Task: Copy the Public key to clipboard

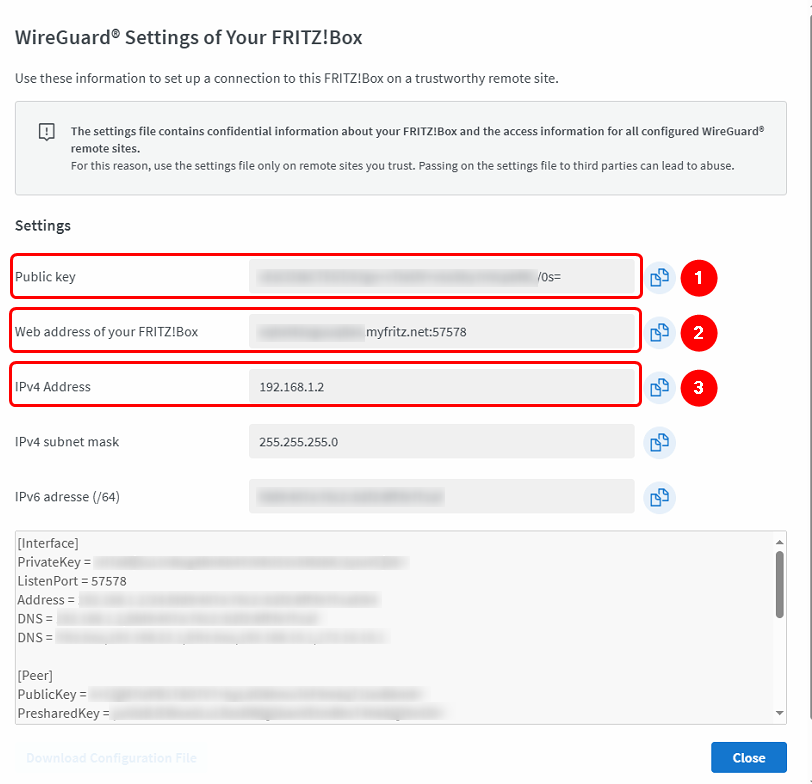Action: tap(659, 278)
